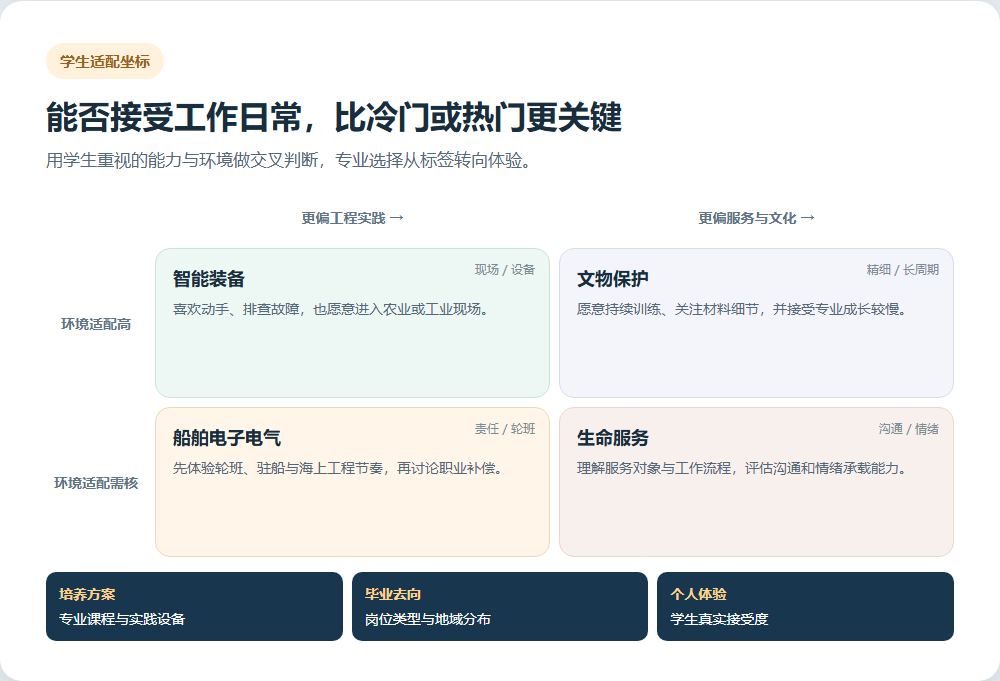The height and width of the screenshot is (681, 1000).
Task: Click the description 愿意持续训练、关注材料细节
Action: (742, 309)
